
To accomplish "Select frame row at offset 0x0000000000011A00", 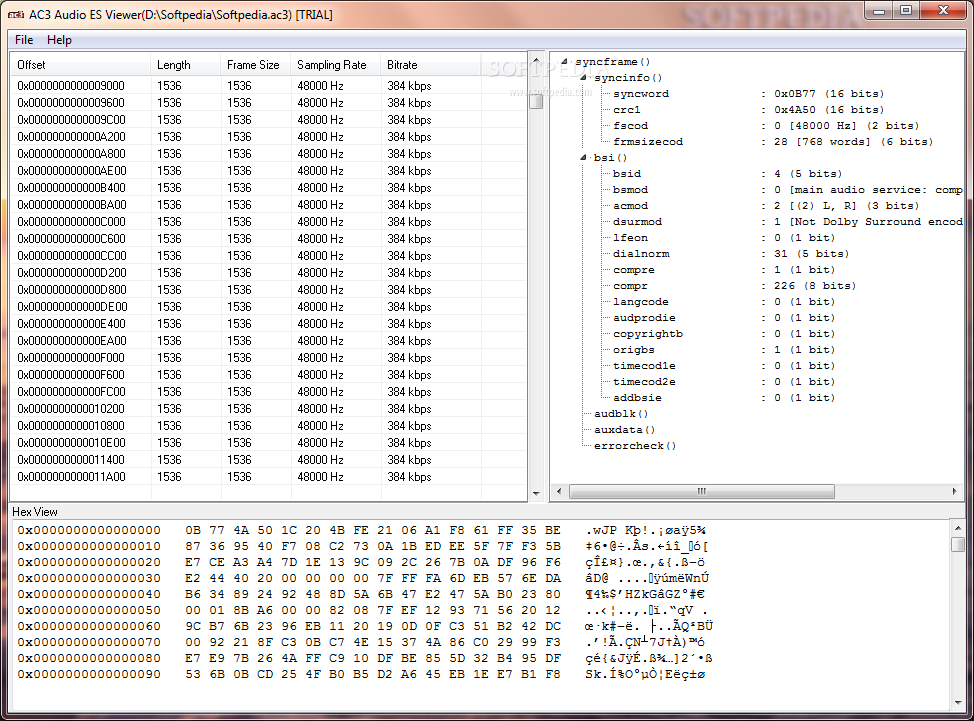I will click(268, 477).
